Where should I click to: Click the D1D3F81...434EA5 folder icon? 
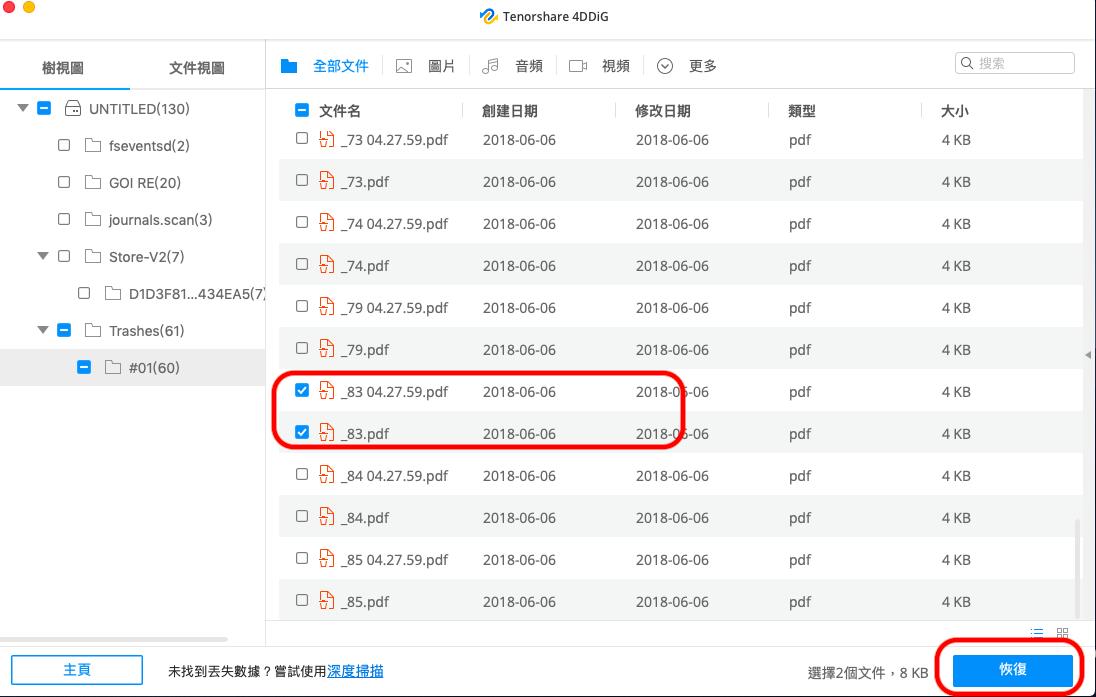[x=113, y=294]
